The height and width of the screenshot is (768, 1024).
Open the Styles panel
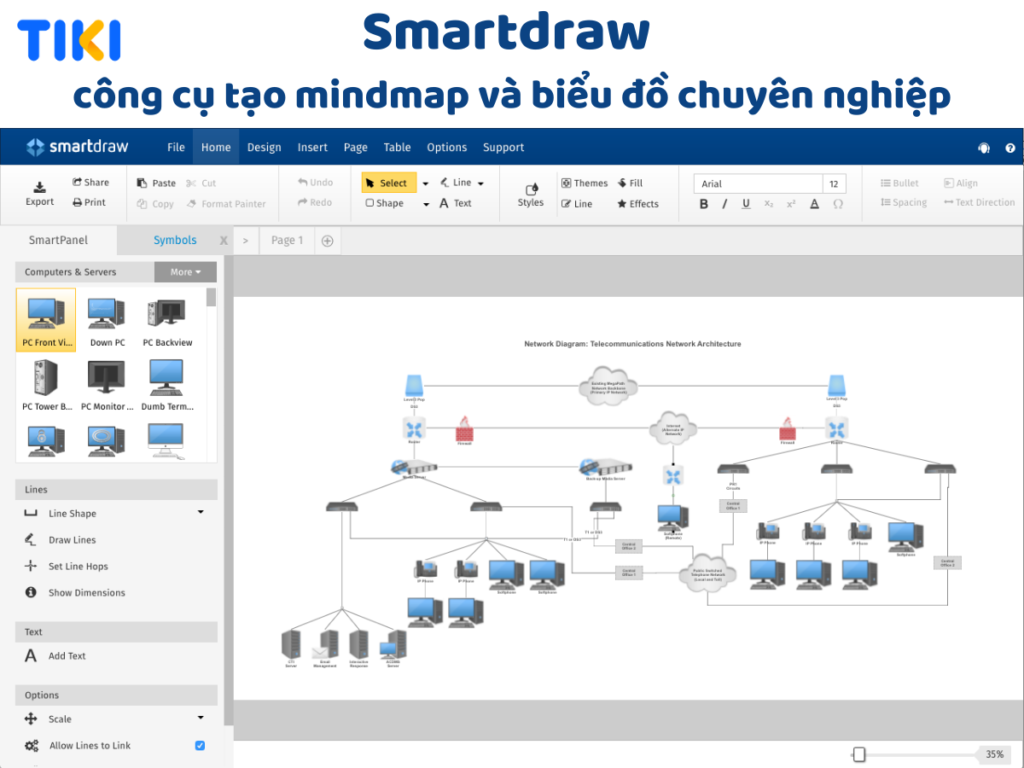(529, 193)
